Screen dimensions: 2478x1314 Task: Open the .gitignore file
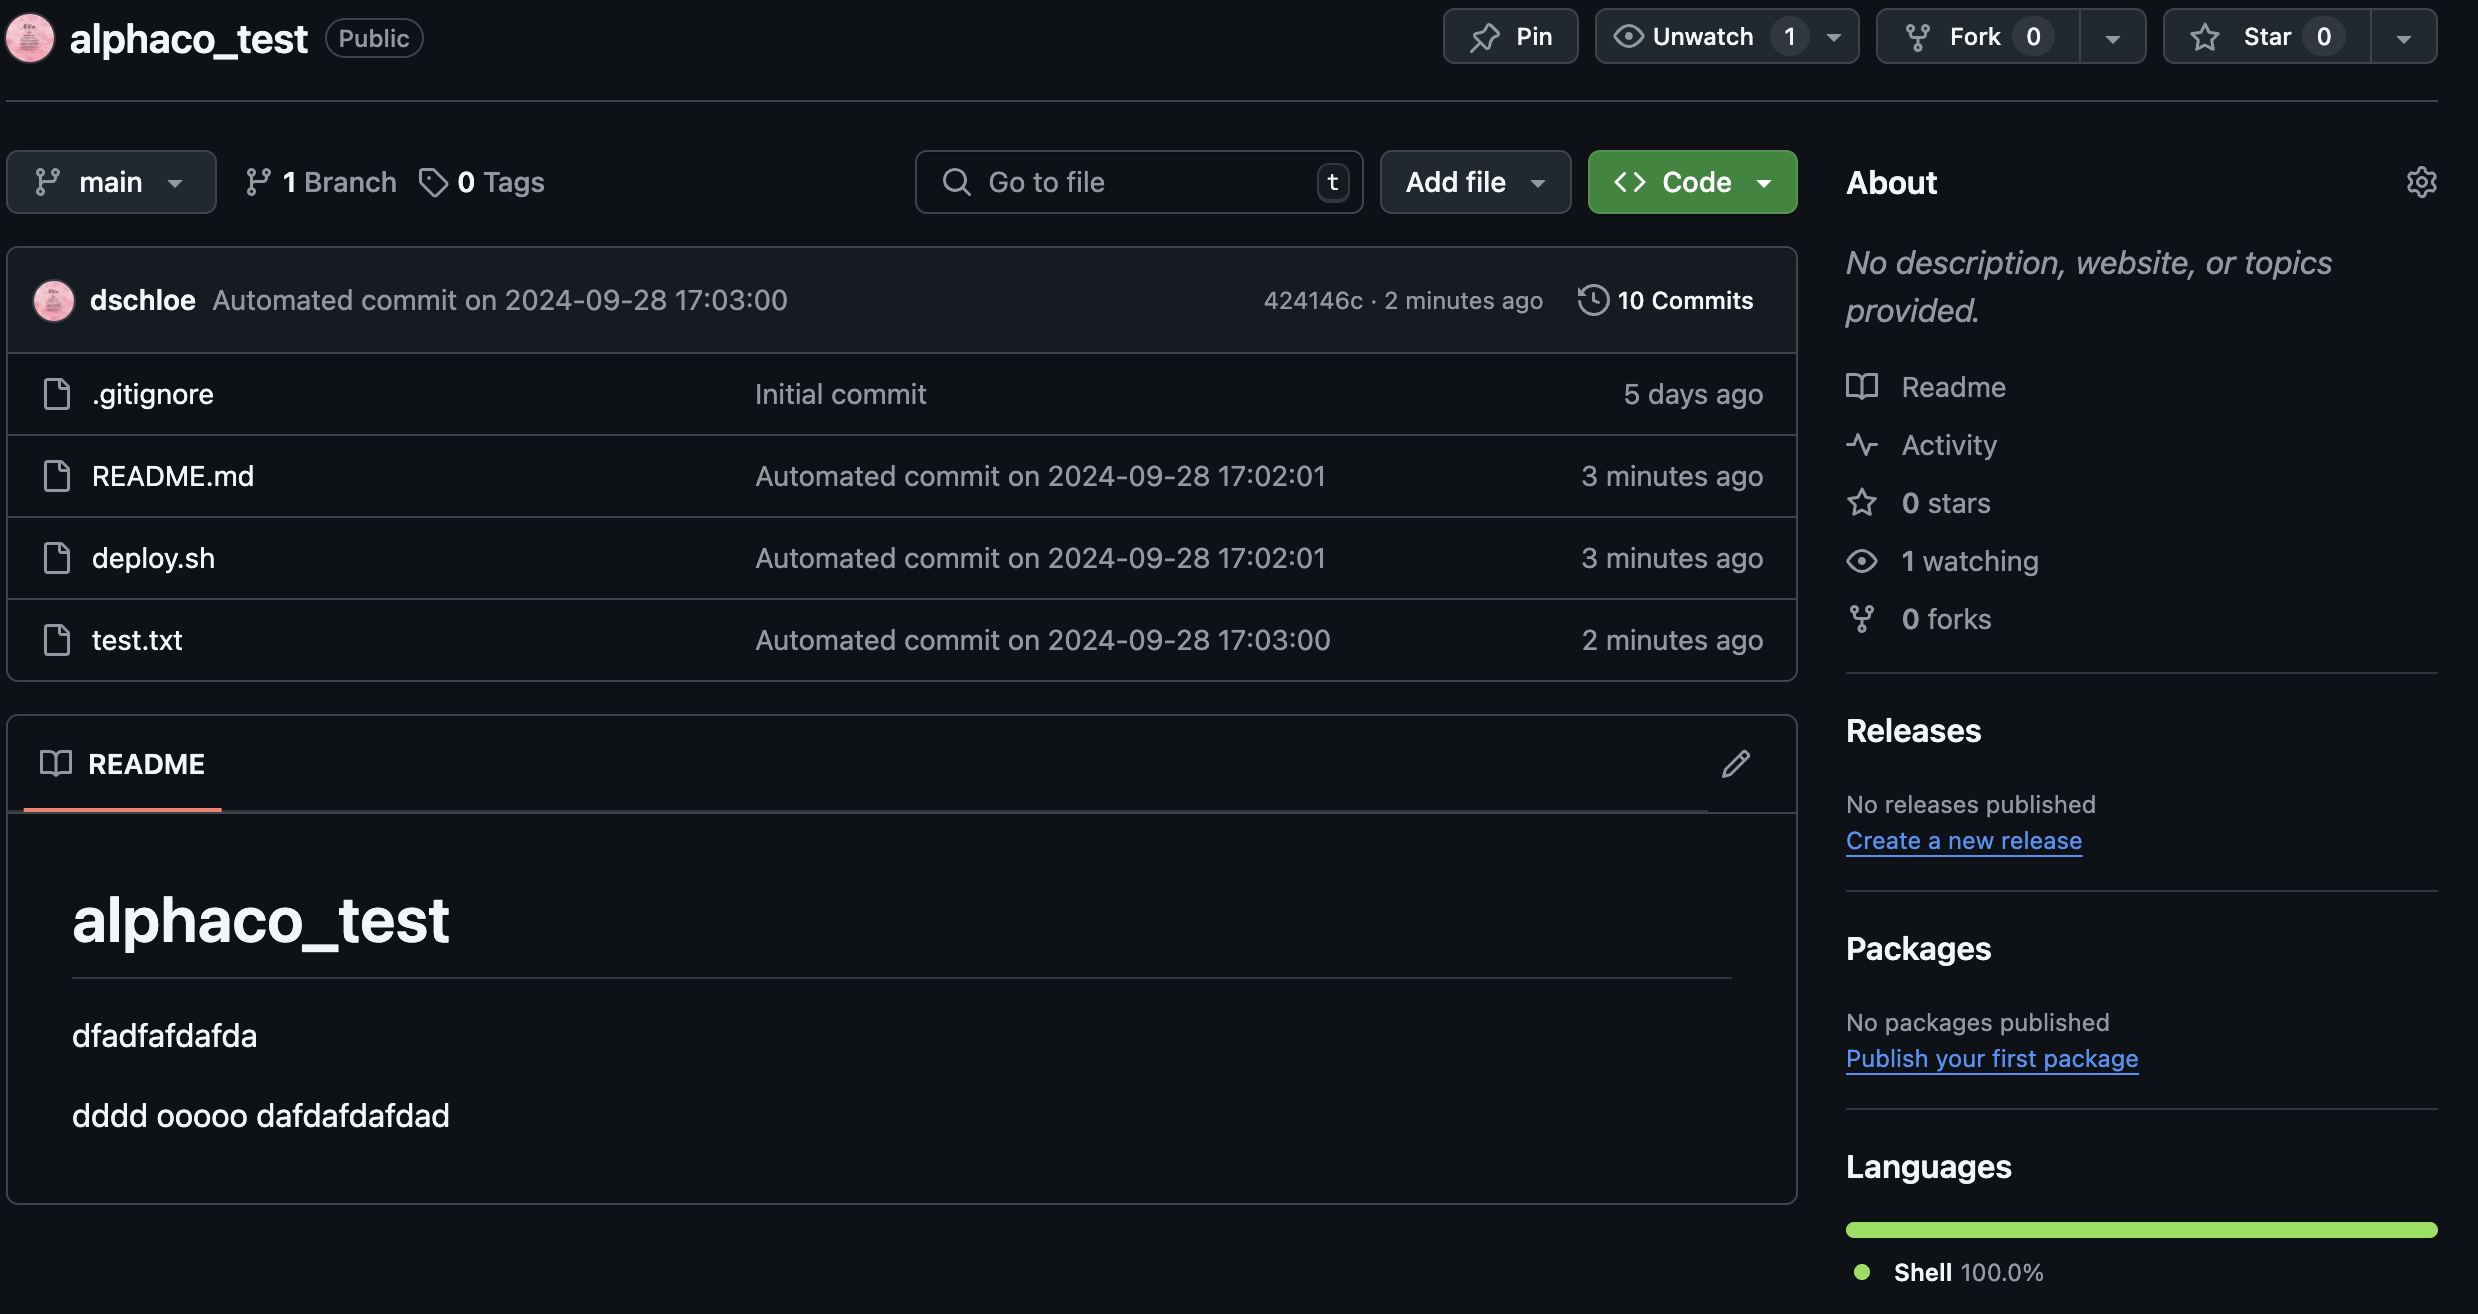153,394
